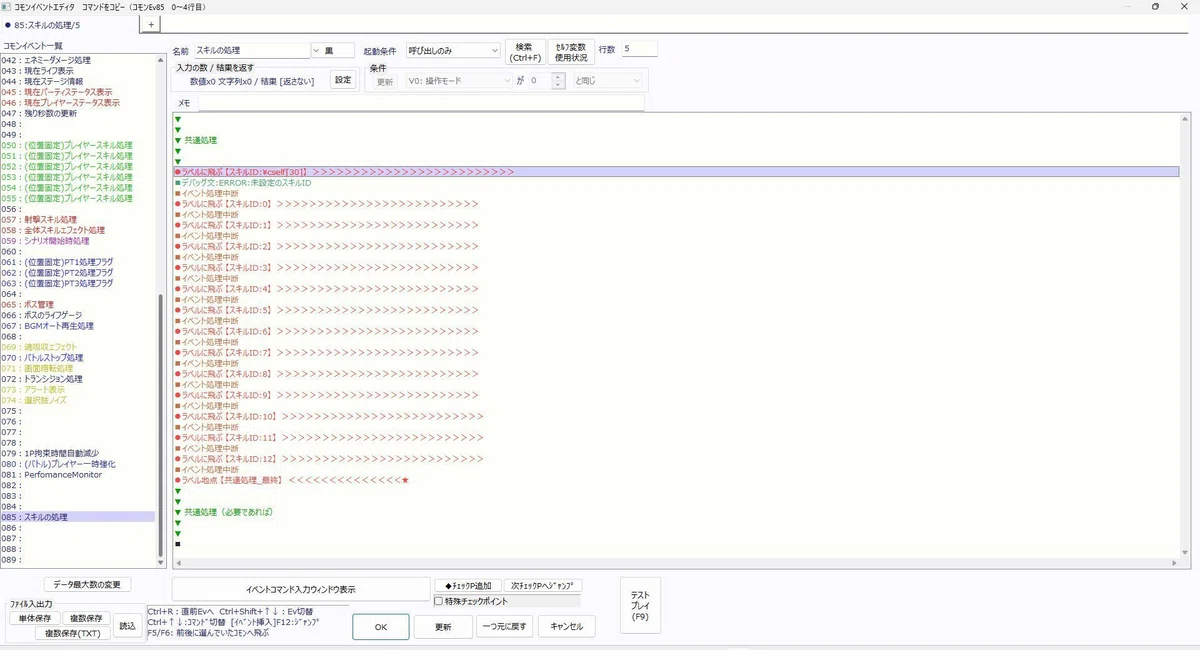Click the 読込 load button
This screenshot has height=650, width=1200.
tap(128, 626)
